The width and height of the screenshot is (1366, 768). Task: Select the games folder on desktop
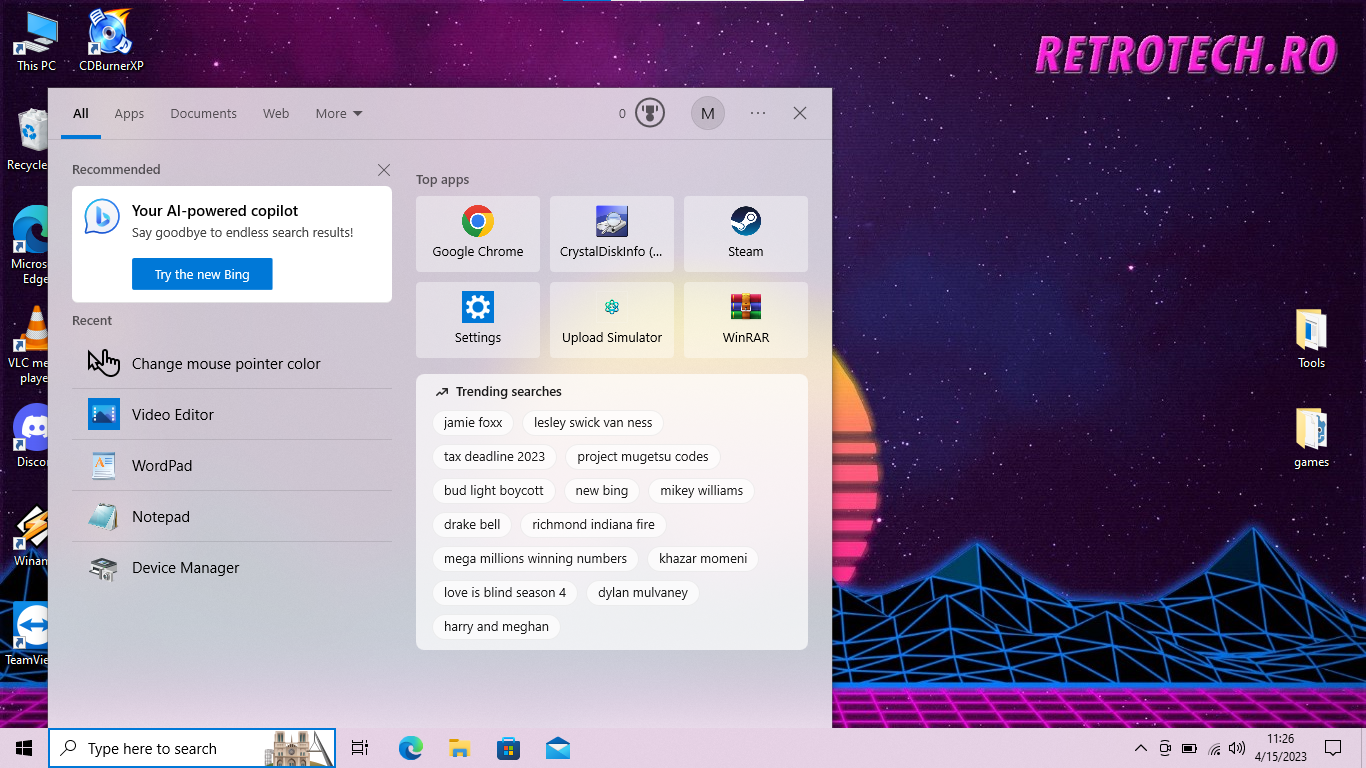click(x=1311, y=438)
